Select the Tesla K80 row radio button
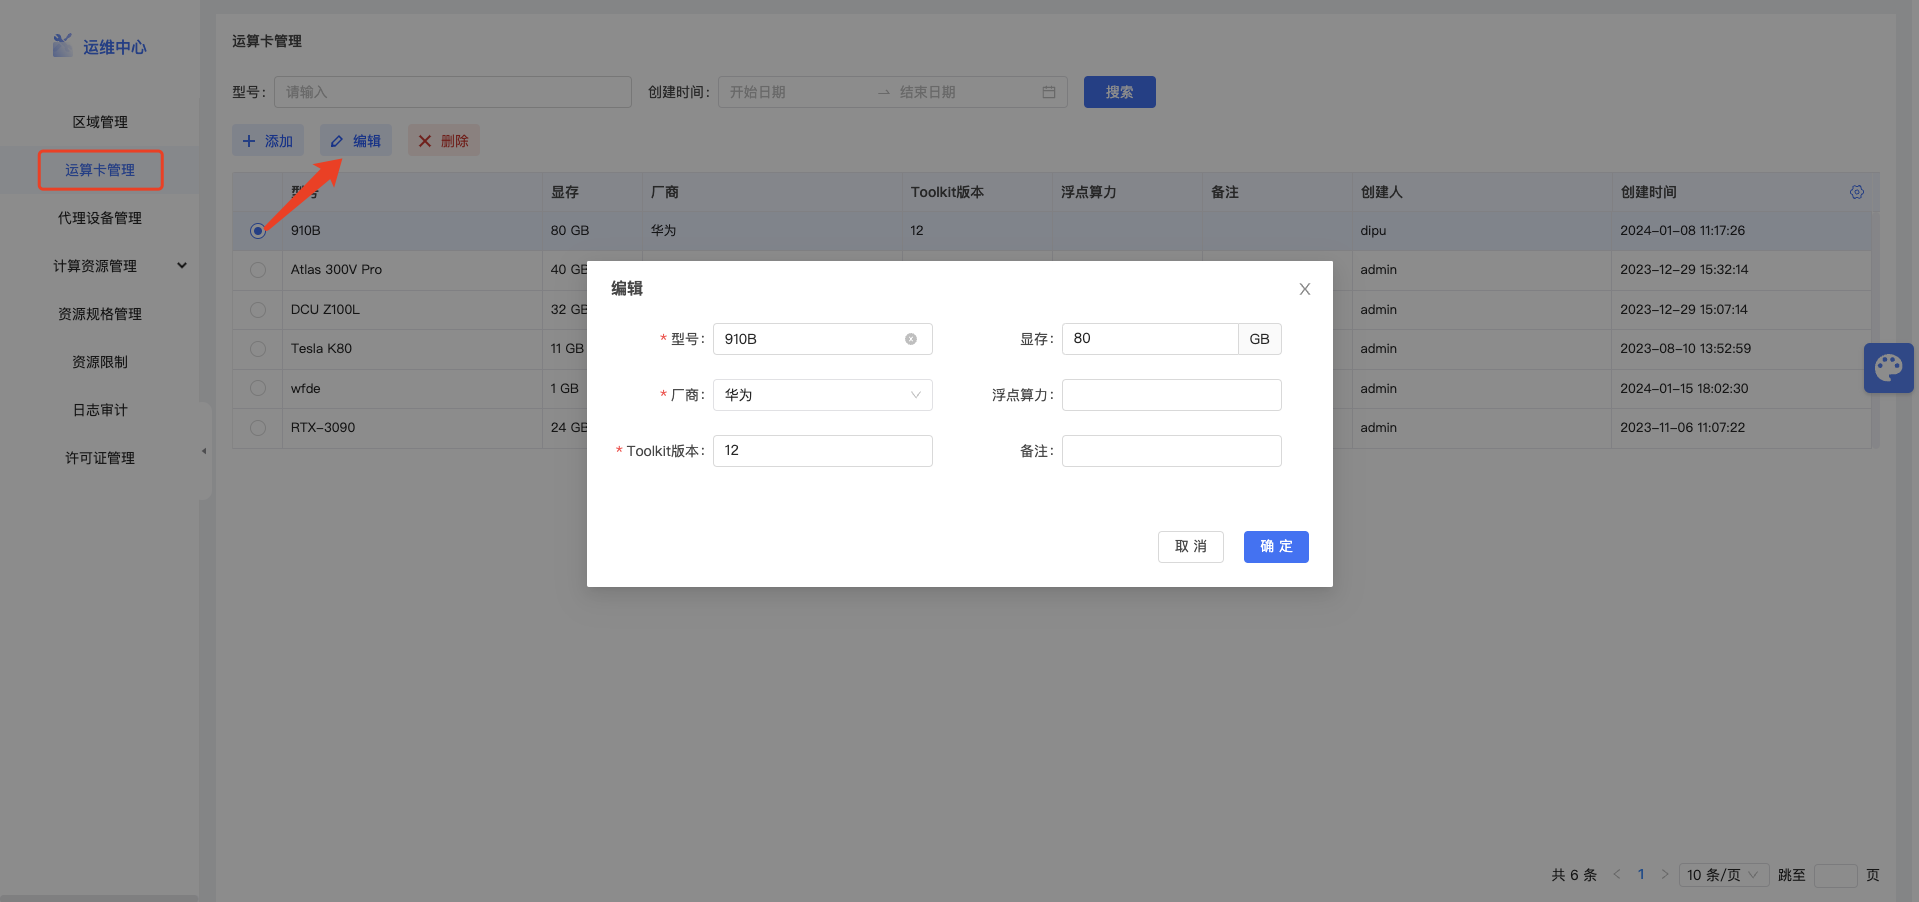 click(258, 349)
